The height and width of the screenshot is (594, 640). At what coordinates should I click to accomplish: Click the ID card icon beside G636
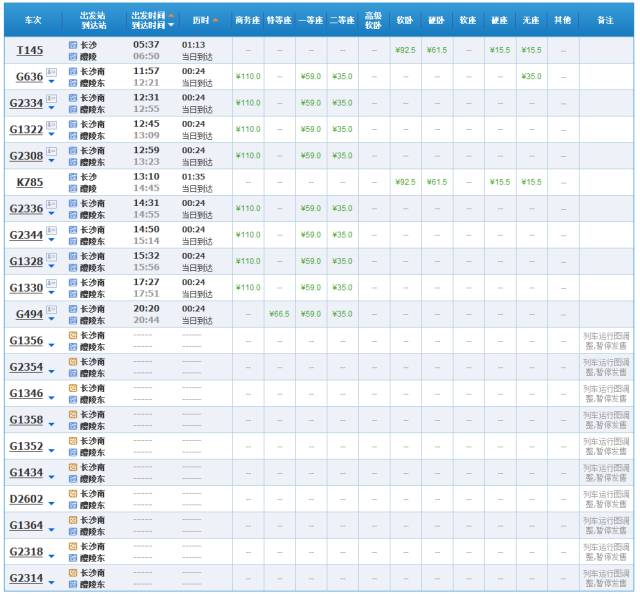(x=51, y=72)
